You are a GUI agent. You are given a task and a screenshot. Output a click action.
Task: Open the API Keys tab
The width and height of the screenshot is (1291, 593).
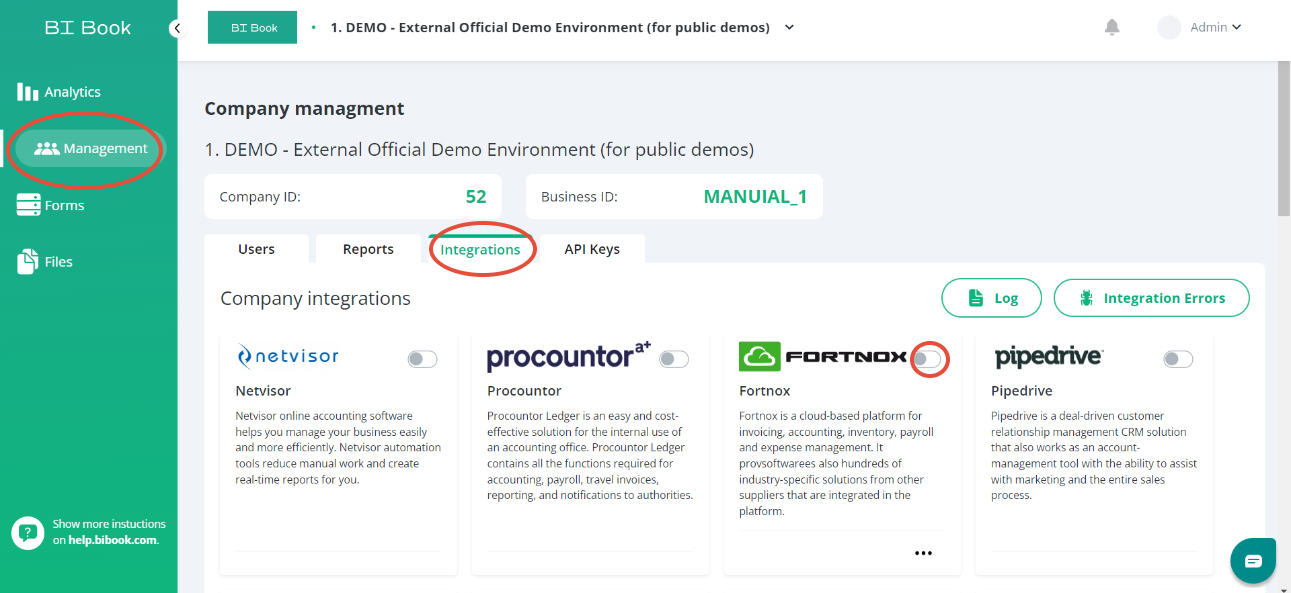click(592, 249)
